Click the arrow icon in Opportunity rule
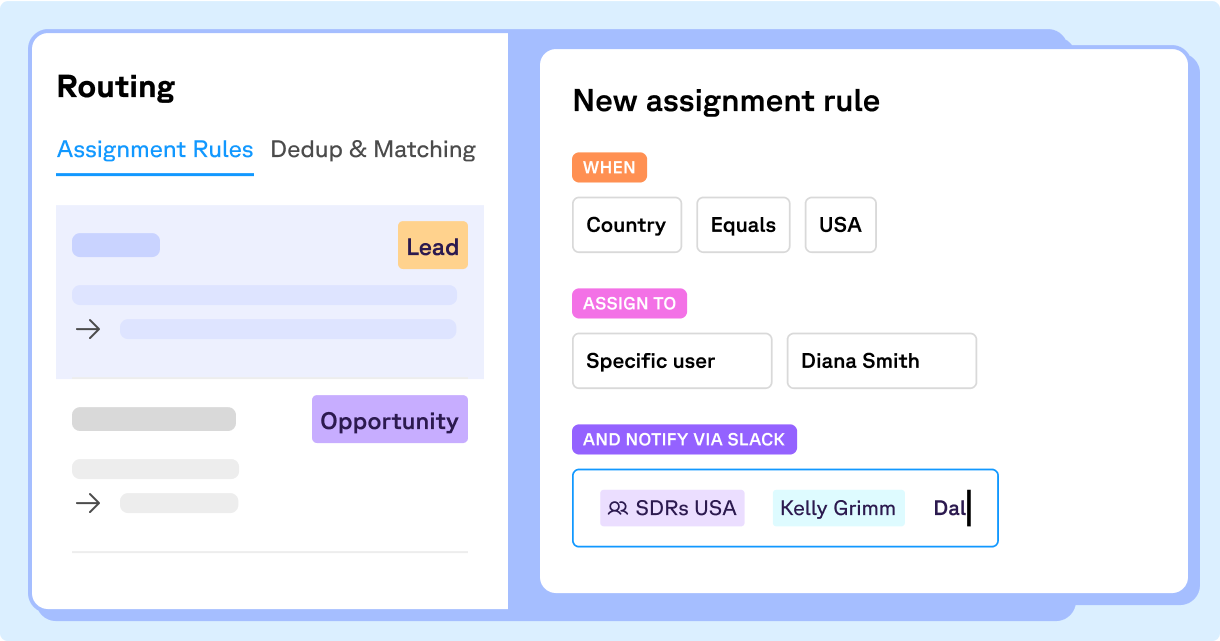 [89, 503]
